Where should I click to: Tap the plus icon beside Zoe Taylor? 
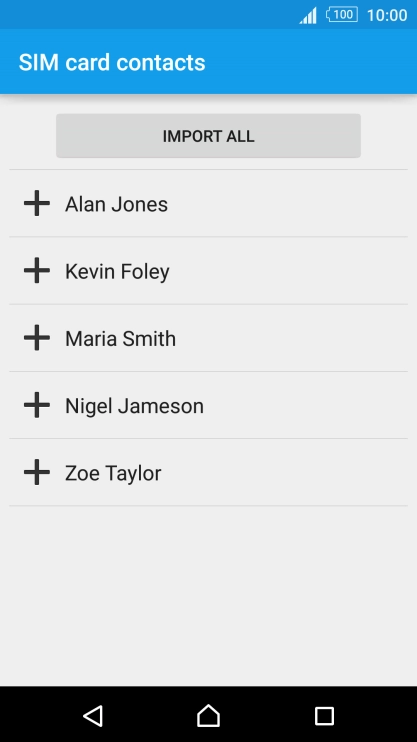pyautogui.click(x=37, y=472)
